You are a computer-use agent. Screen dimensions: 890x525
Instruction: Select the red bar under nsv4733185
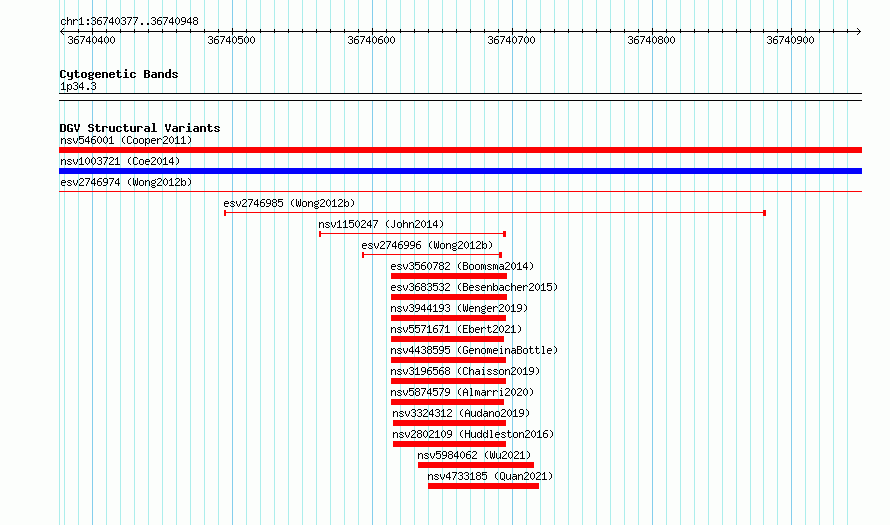(483, 486)
